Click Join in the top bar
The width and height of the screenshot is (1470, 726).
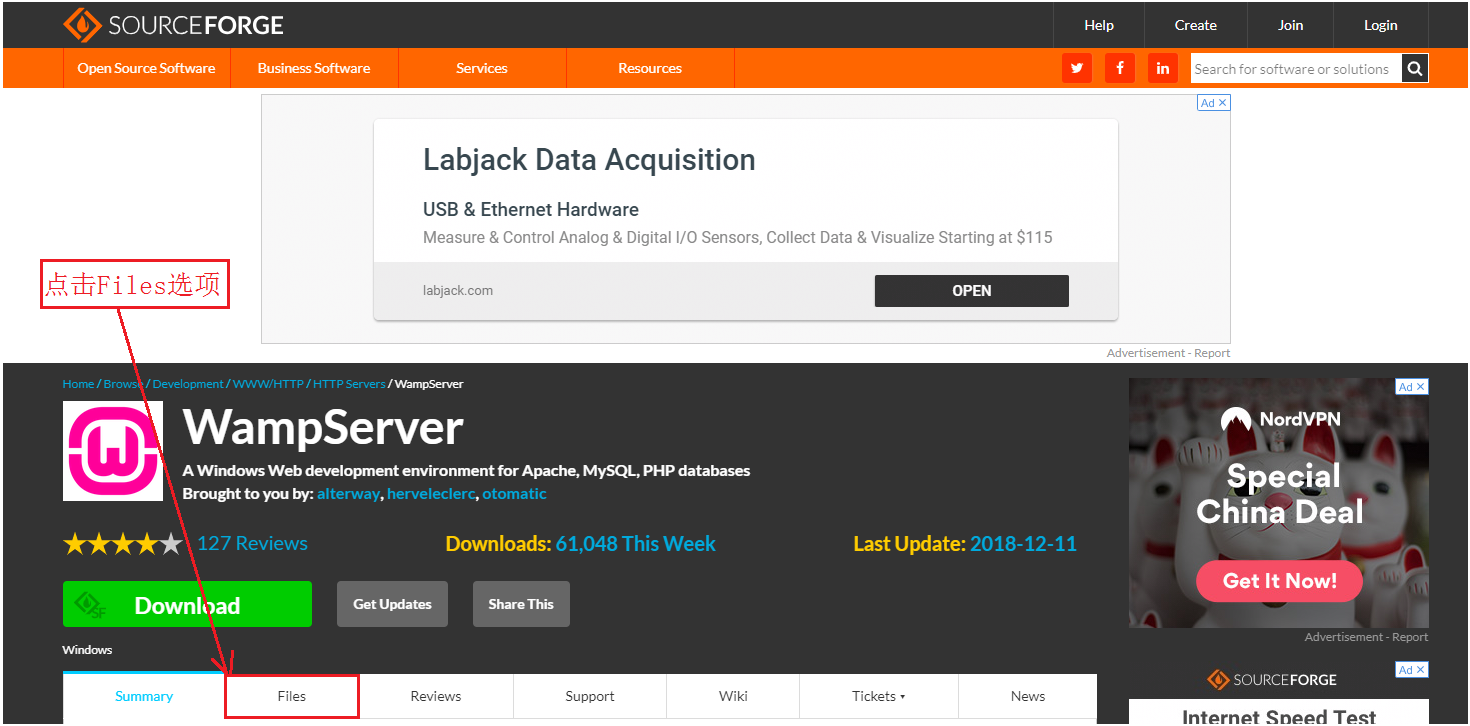[x=1291, y=25]
